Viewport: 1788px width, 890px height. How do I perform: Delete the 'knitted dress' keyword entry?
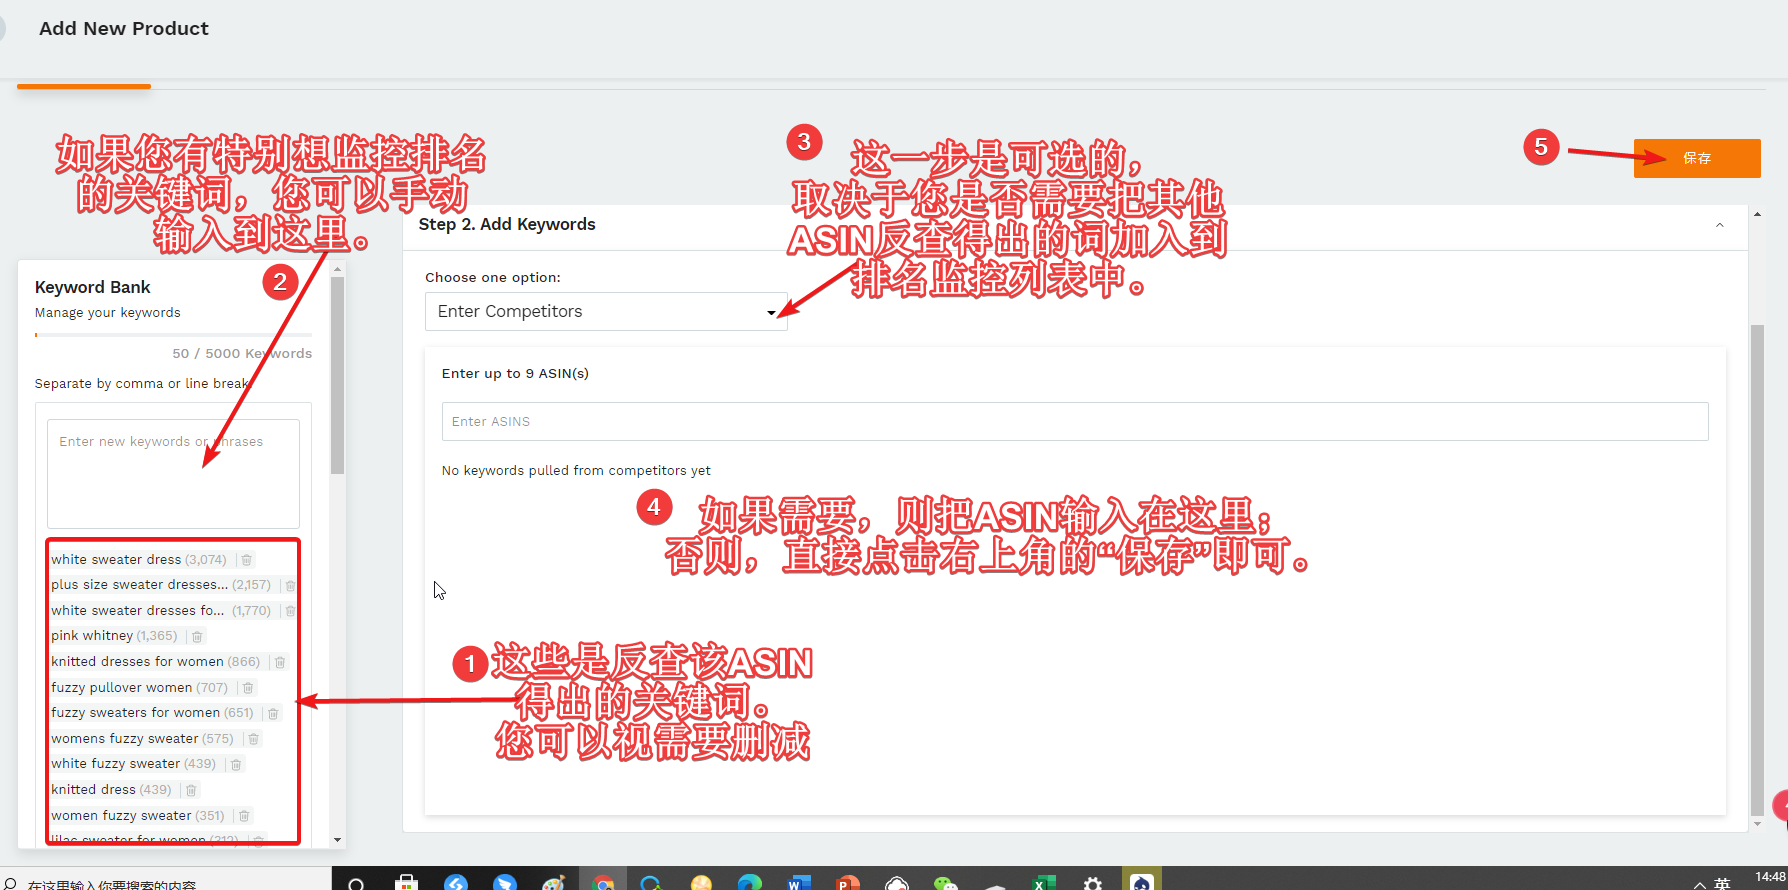[191, 790]
